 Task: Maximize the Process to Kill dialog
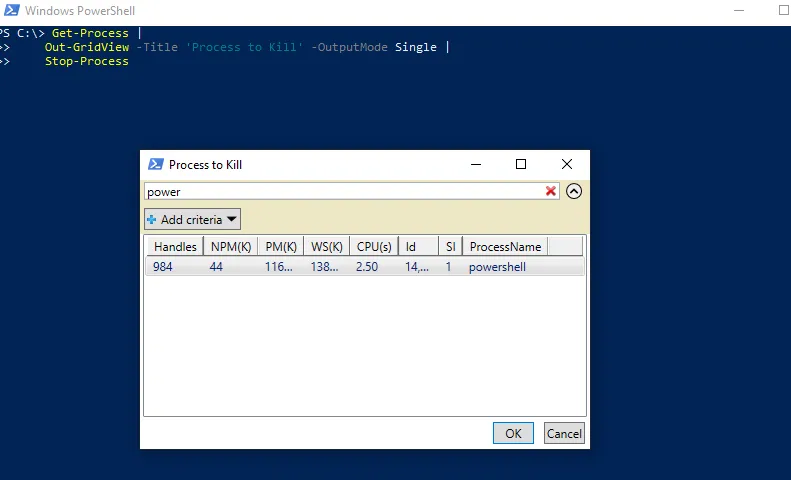[x=520, y=165]
